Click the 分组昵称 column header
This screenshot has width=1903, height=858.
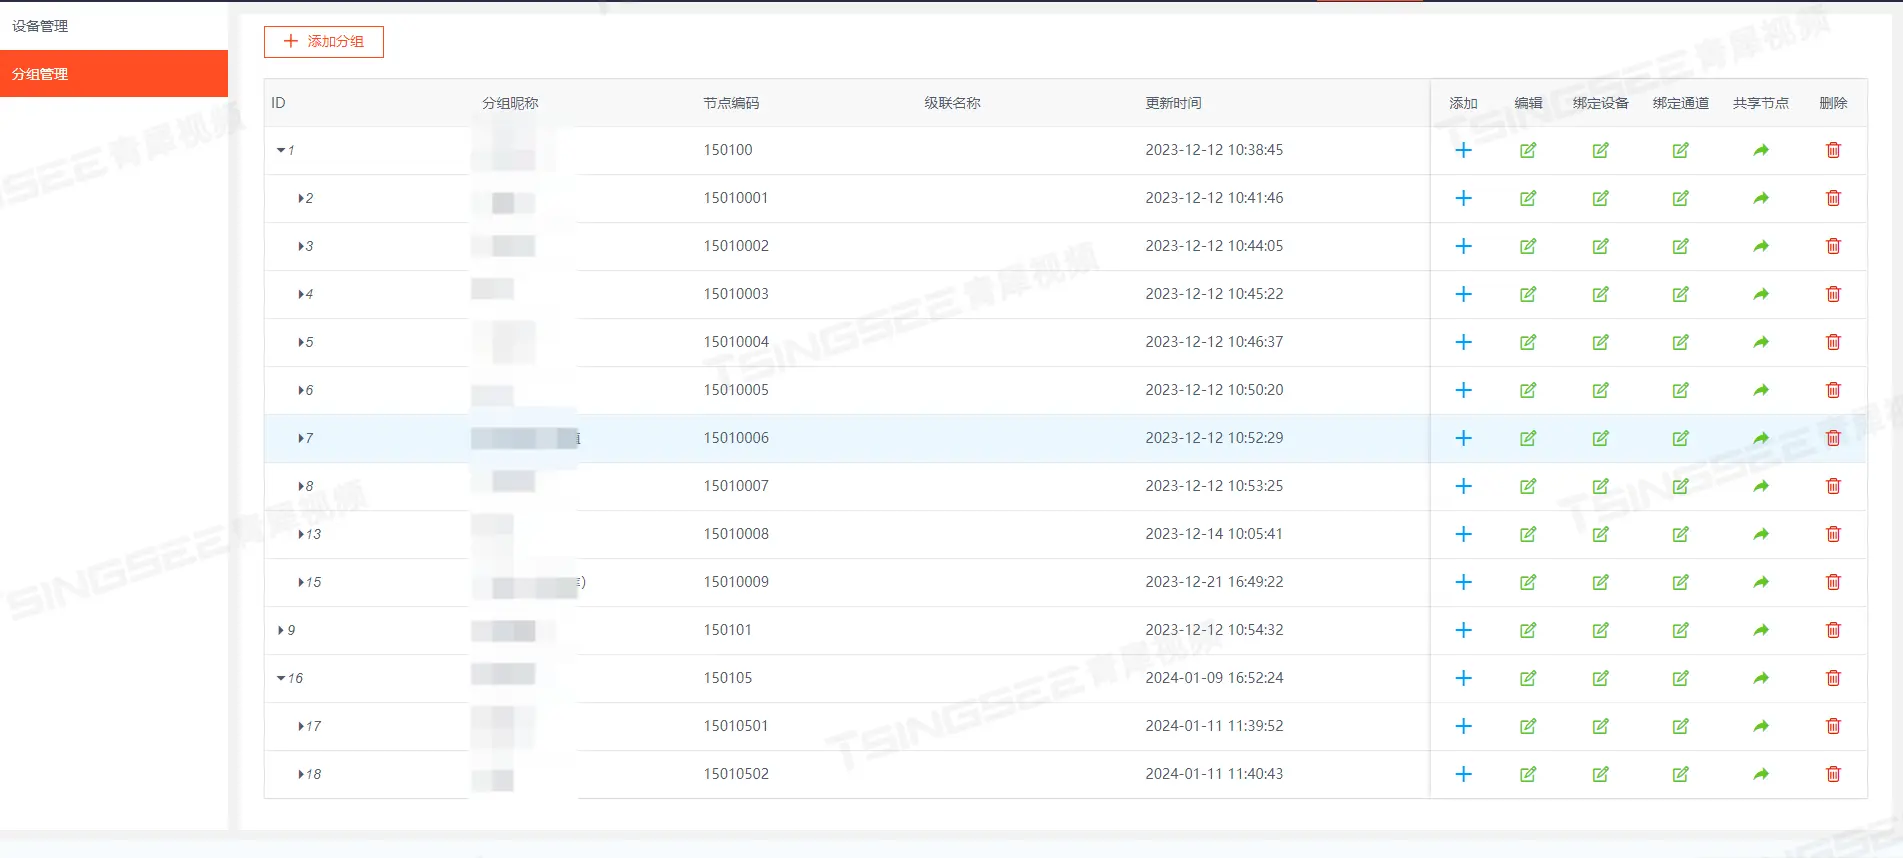[x=510, y=103]
